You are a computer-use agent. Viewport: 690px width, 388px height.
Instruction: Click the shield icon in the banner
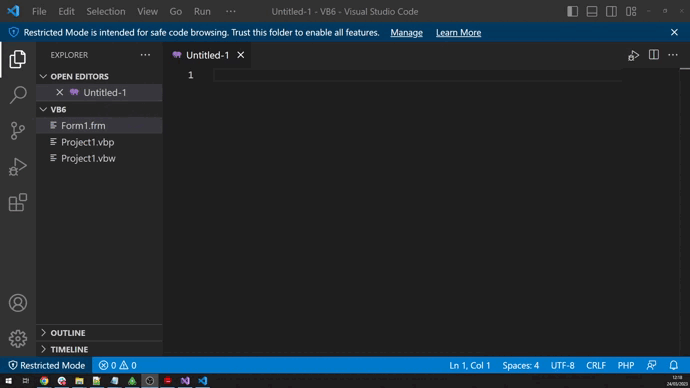[x=14, y=32]
